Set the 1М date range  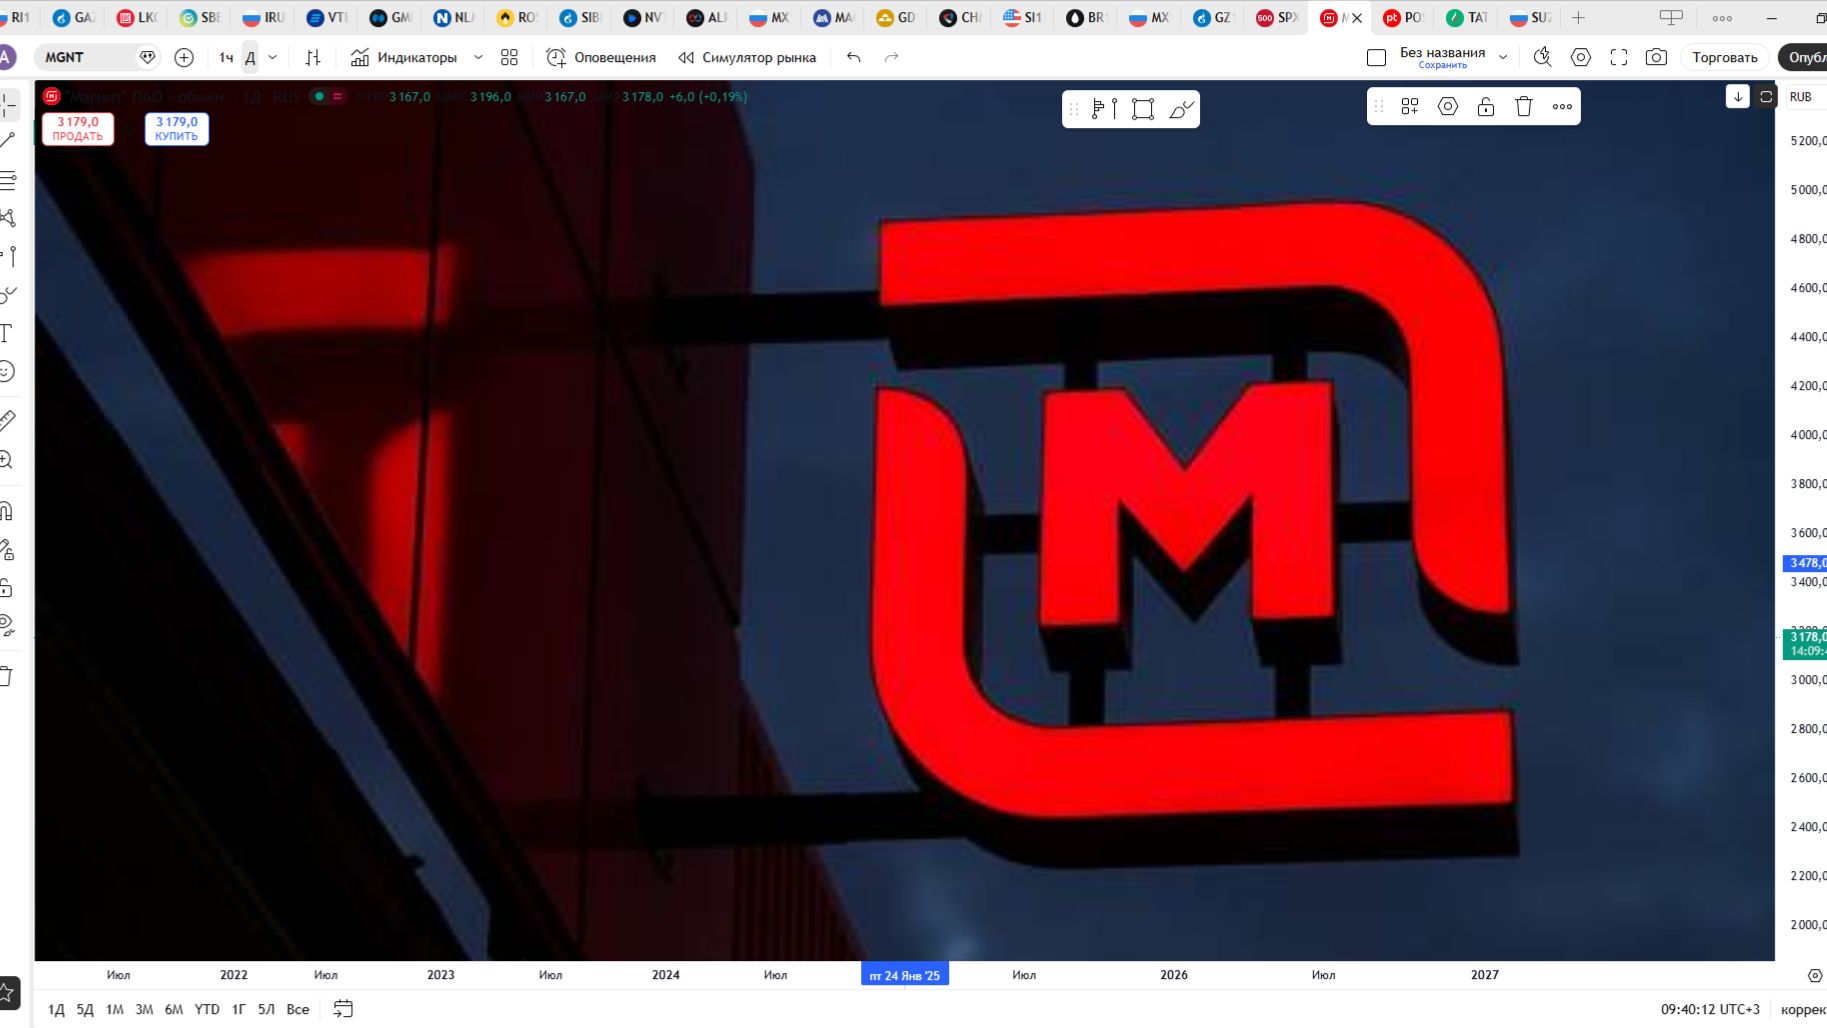115,1009
